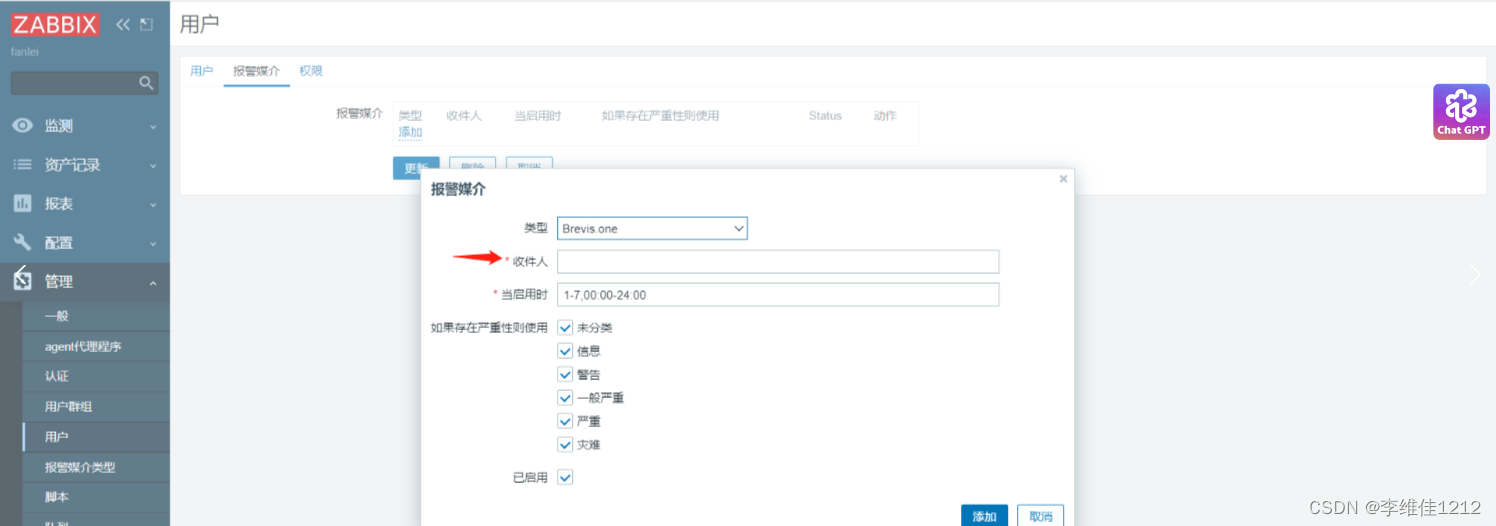Click the fanlei username text

point(25,51)
